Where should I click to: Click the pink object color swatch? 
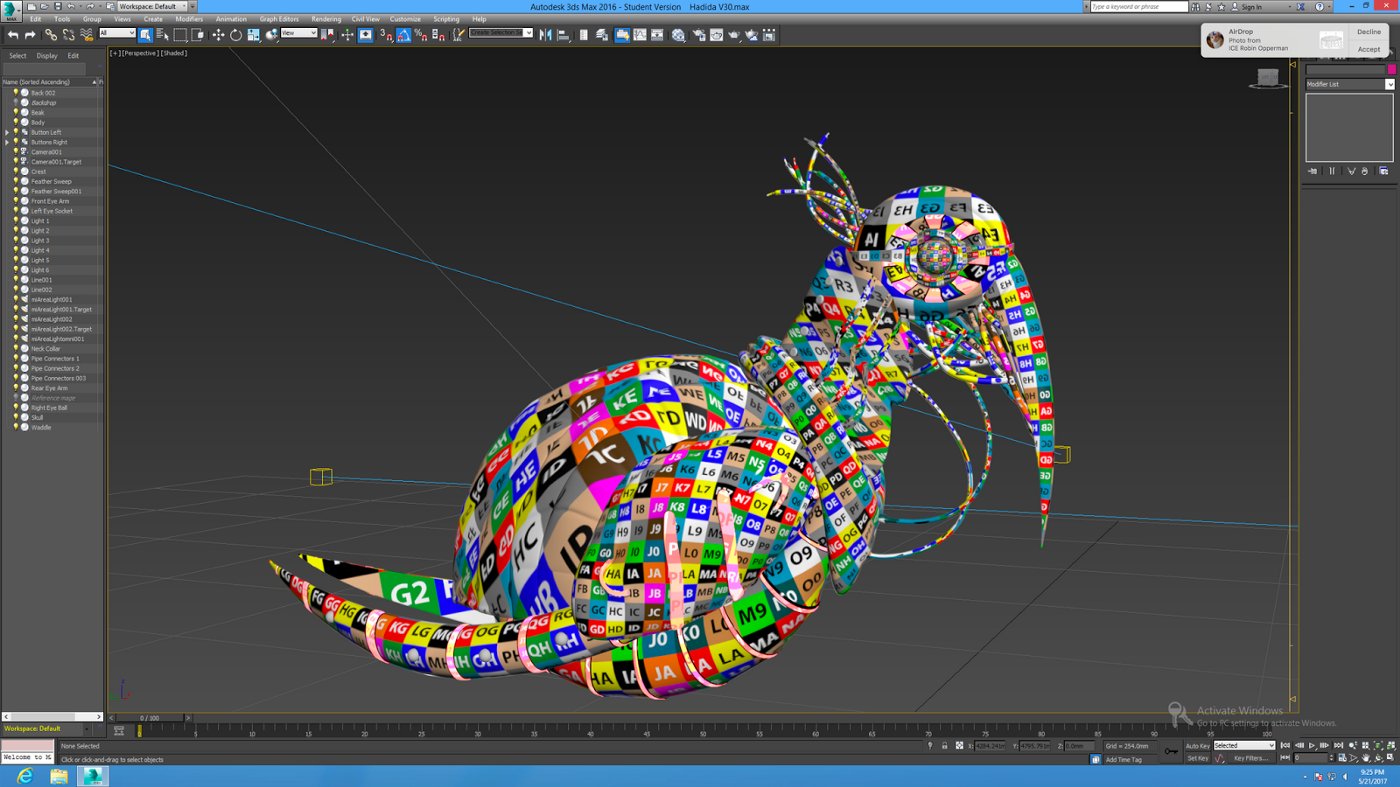1391,69
